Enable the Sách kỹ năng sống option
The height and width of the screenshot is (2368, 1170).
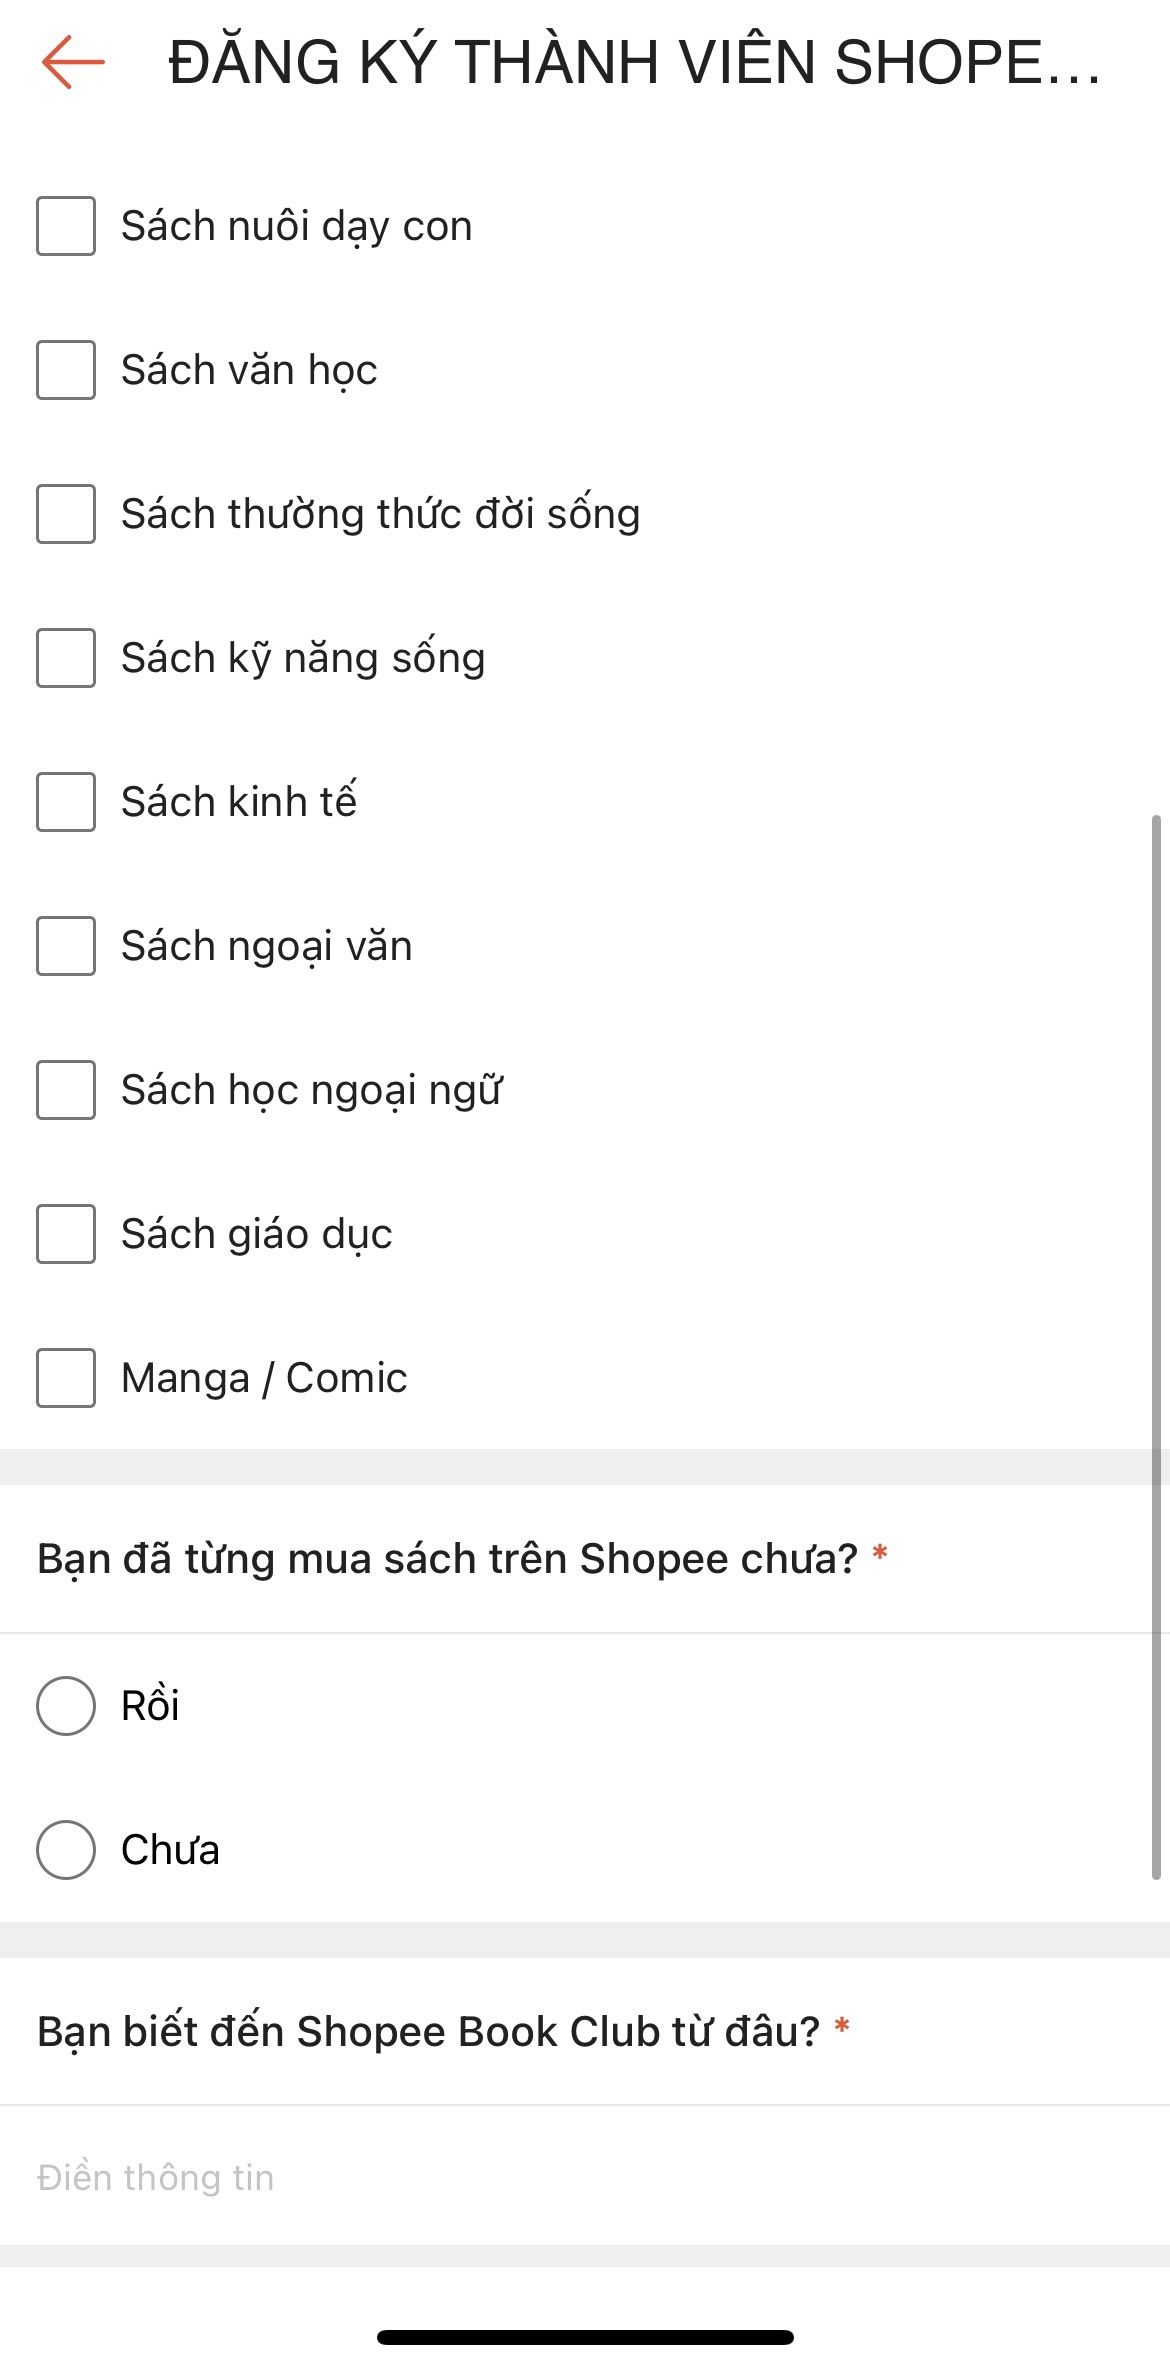[66, 658]
